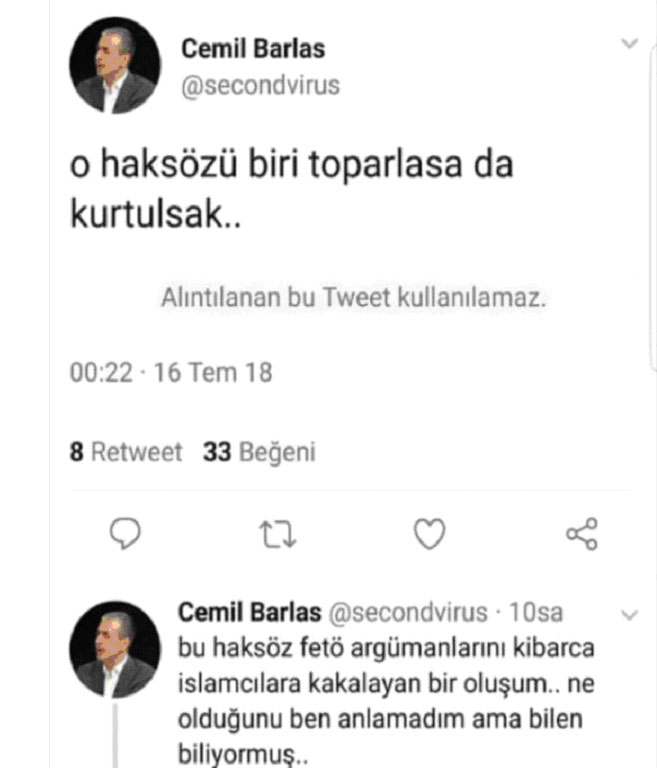Tap the unavailable quoted Tweet notice
Image resolution: width=657 pixels, height=768 pixels.
pyautogui.click(x=353, y=298)
